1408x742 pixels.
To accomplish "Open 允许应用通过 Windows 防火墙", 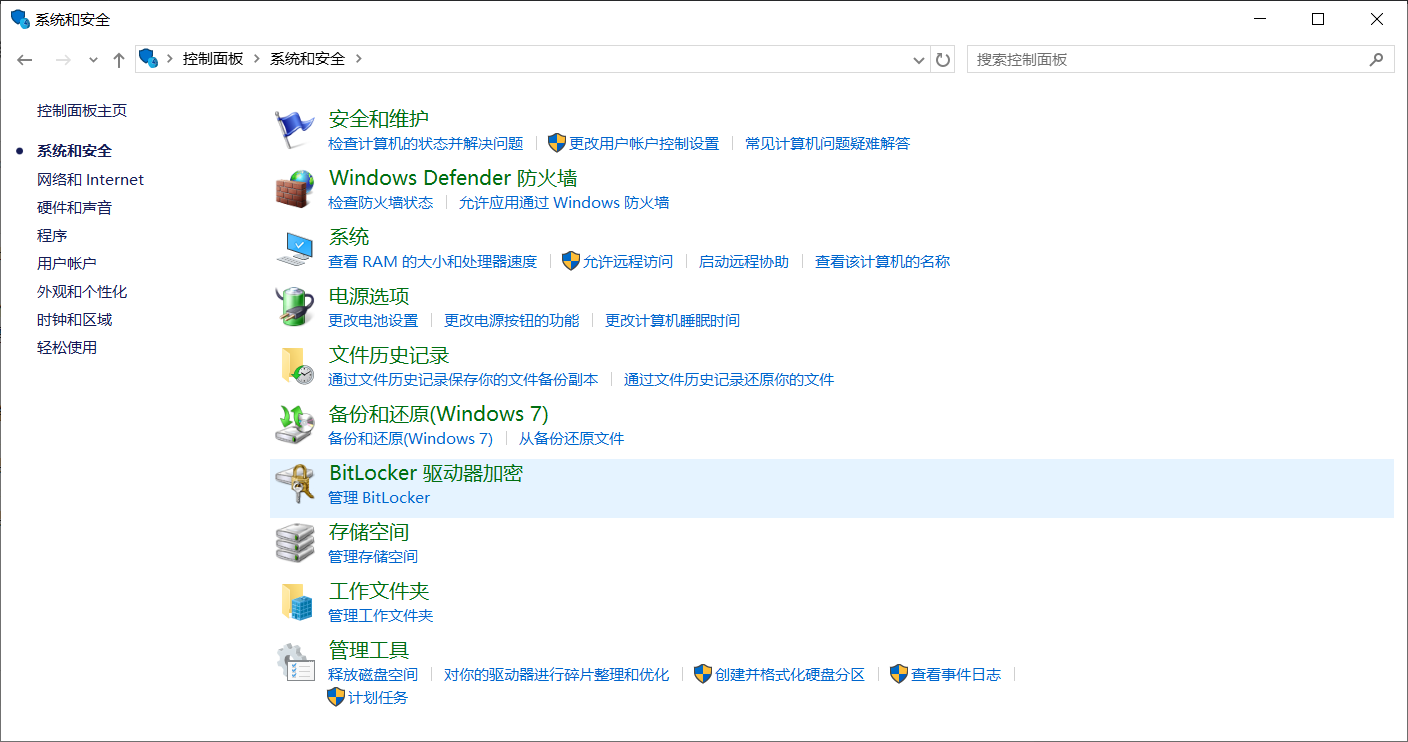I will tap(564, 202).
